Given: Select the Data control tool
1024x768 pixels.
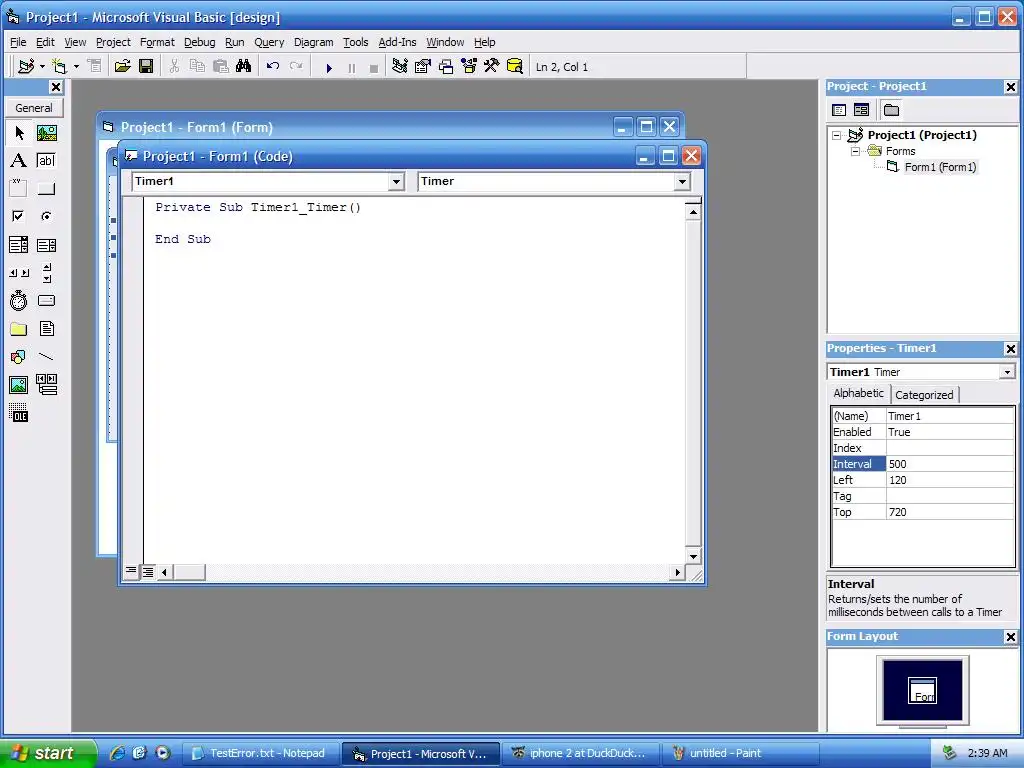Looking at the screenshot, I should click(x=46, y=385).
